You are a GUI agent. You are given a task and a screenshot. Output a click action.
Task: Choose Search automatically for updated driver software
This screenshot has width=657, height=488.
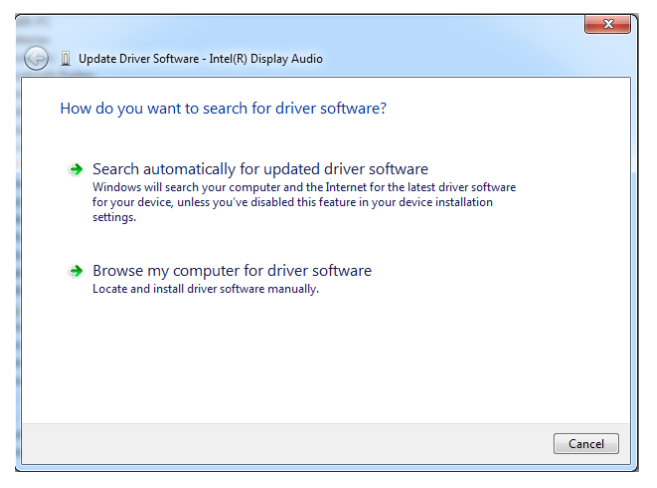260,169
